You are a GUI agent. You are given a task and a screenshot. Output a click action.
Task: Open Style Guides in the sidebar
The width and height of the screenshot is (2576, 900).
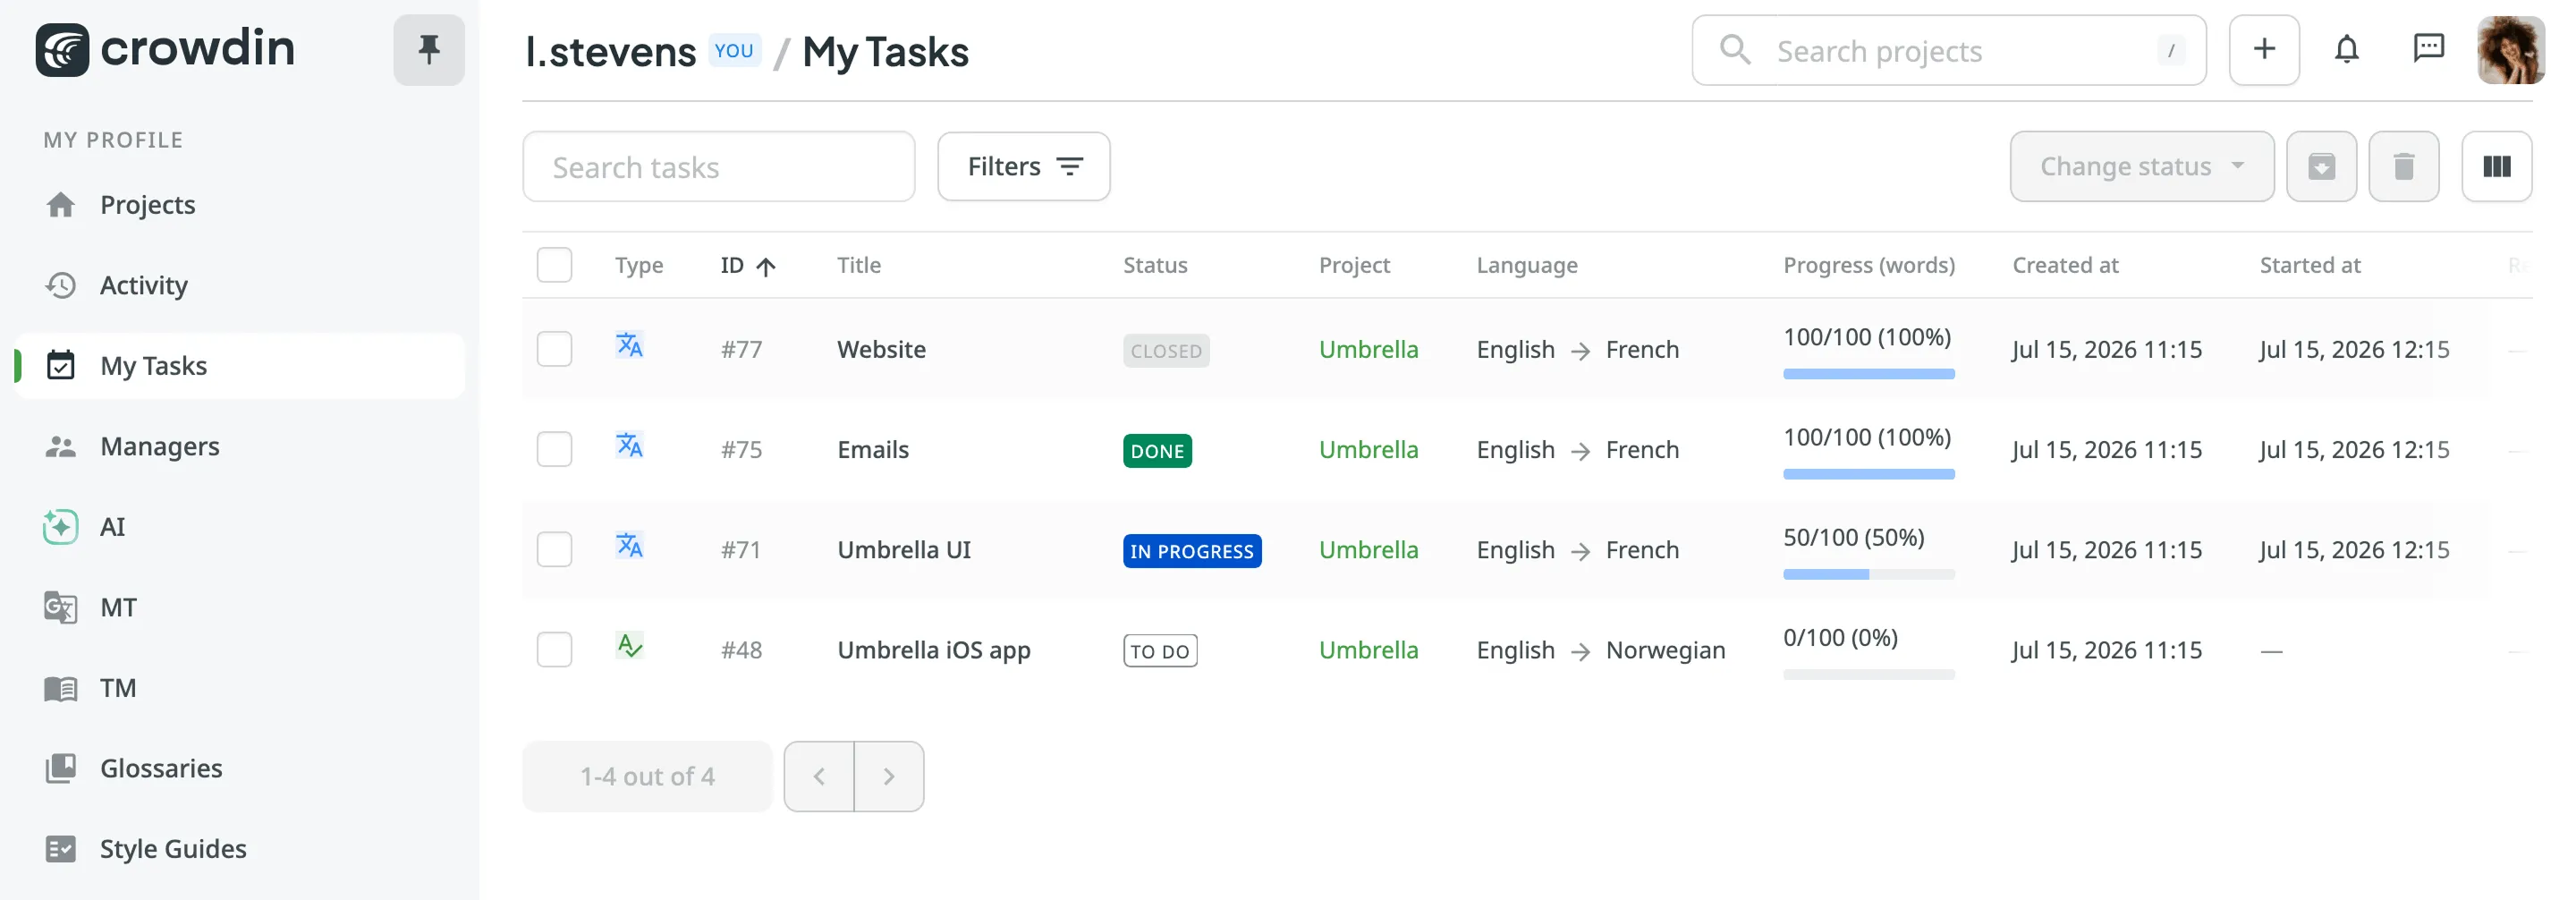click(x=240, y=849)
